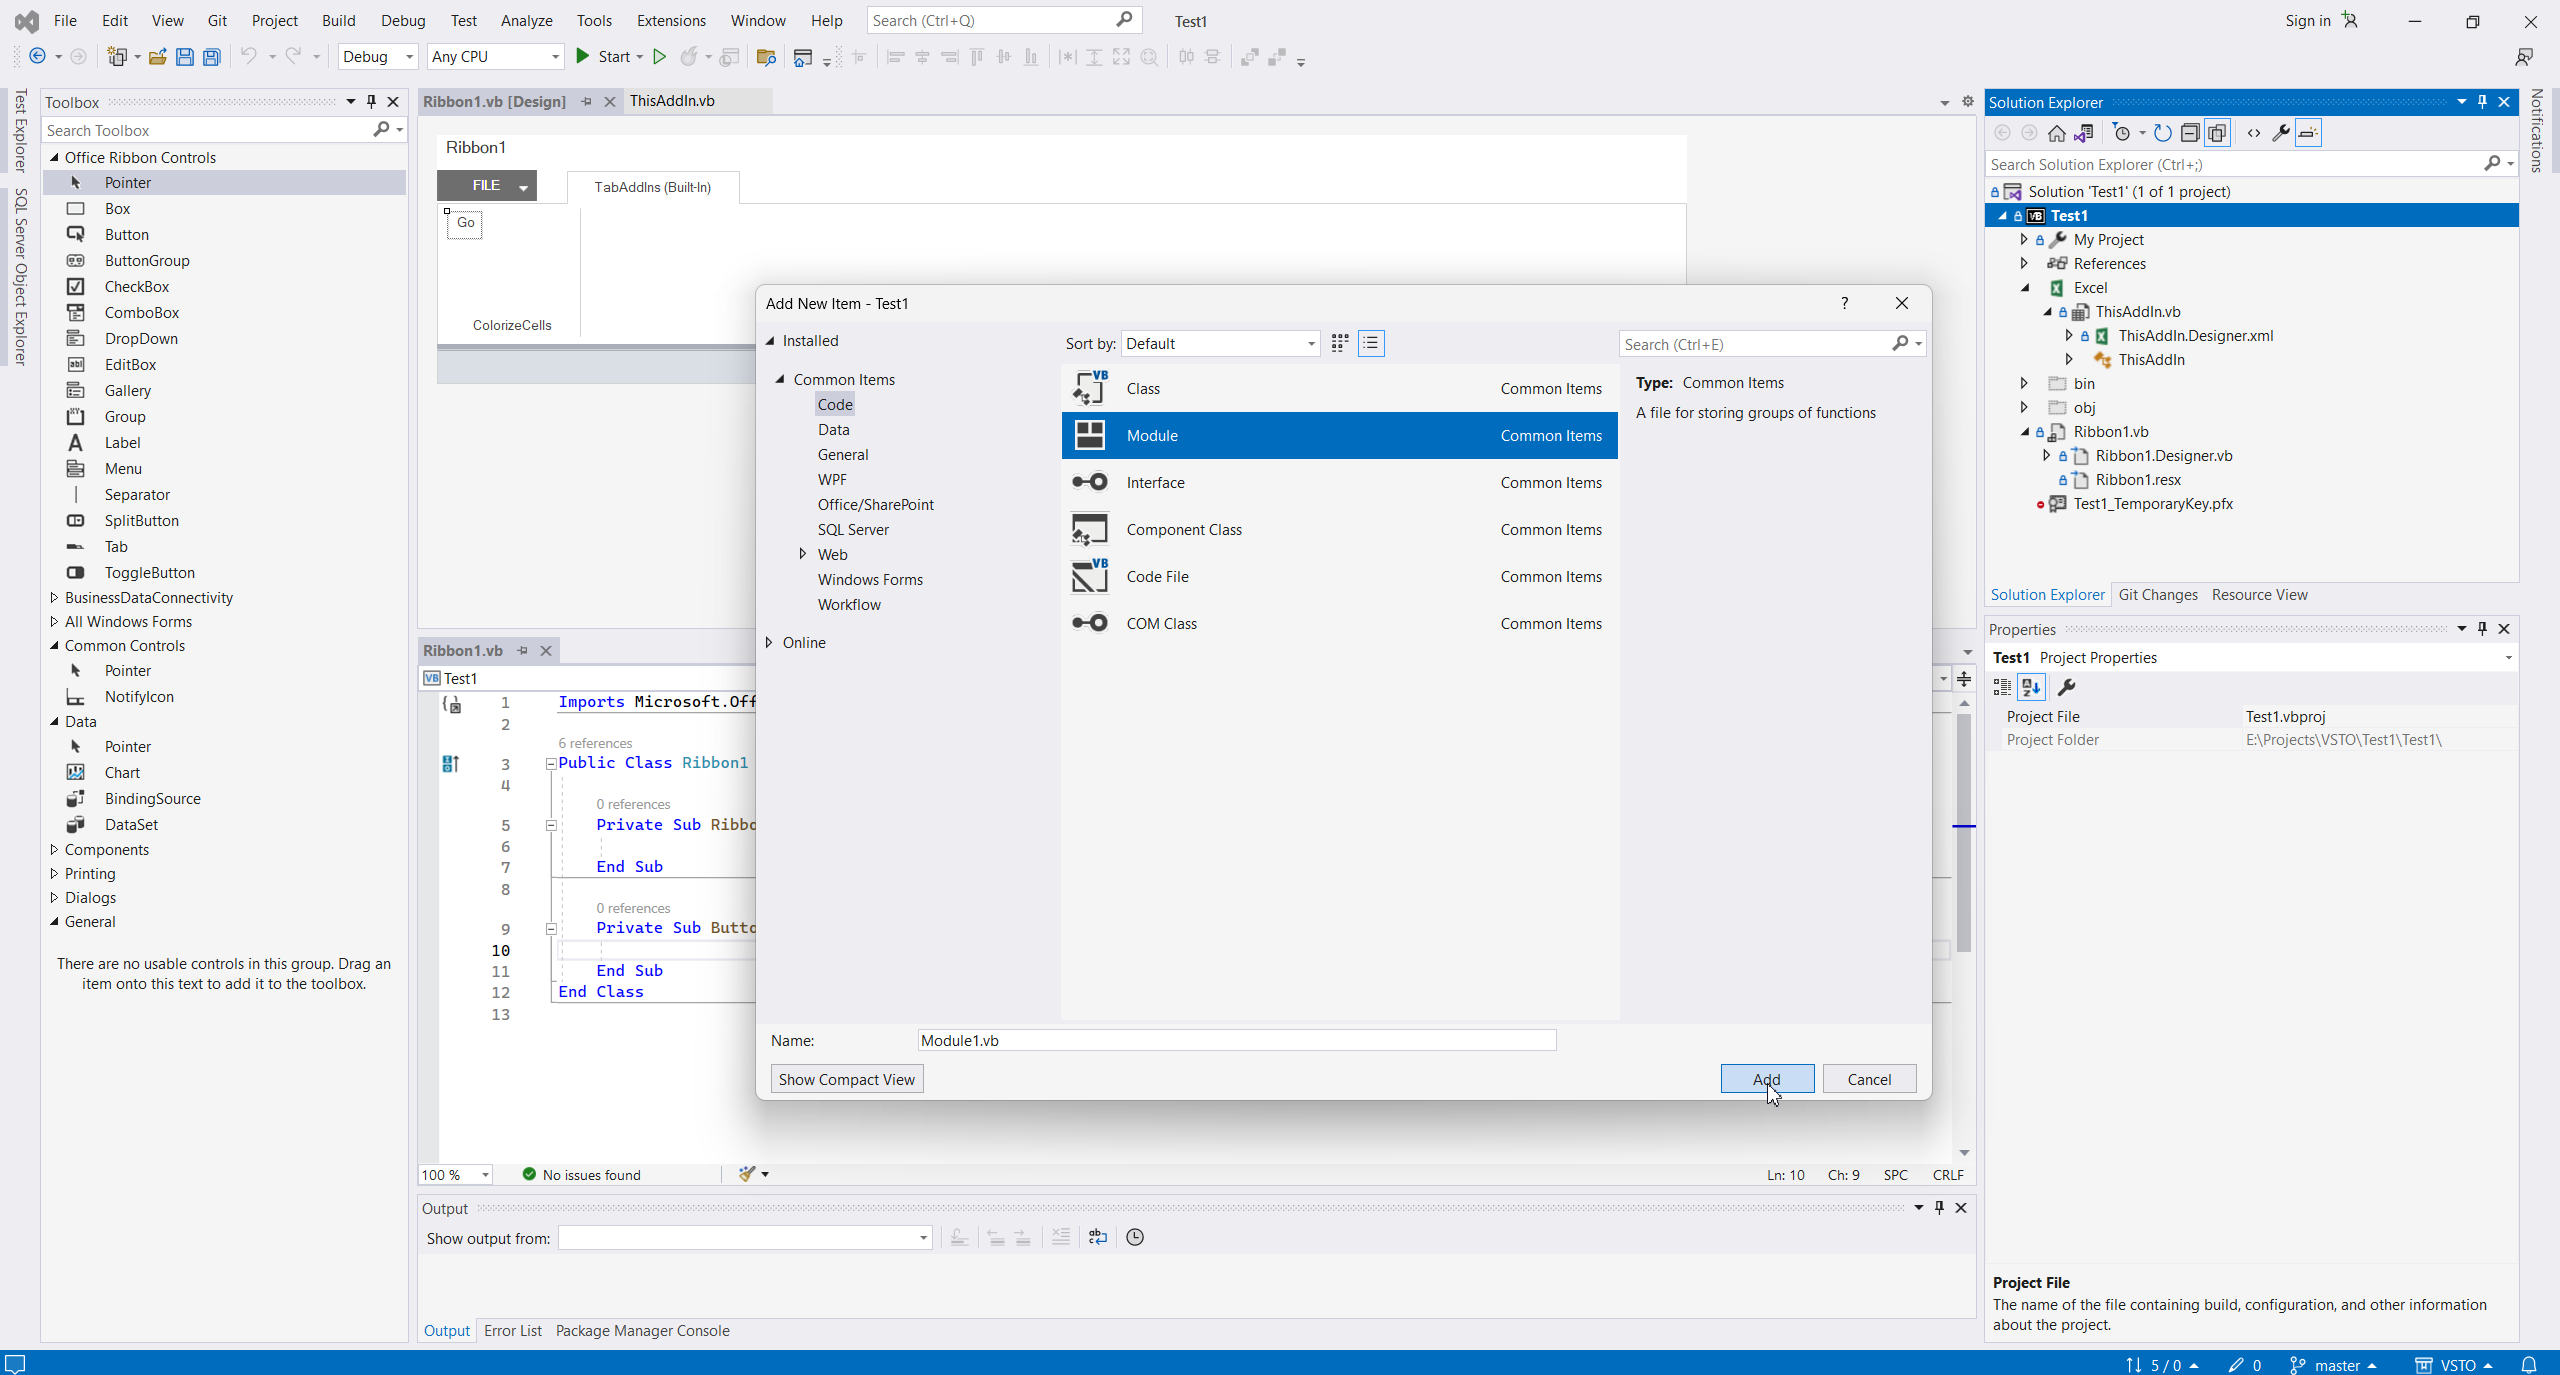Click the Name field containing Module1.vb
The height and width of the screenshot is (1375, 2560).
pos(1236,1040)
